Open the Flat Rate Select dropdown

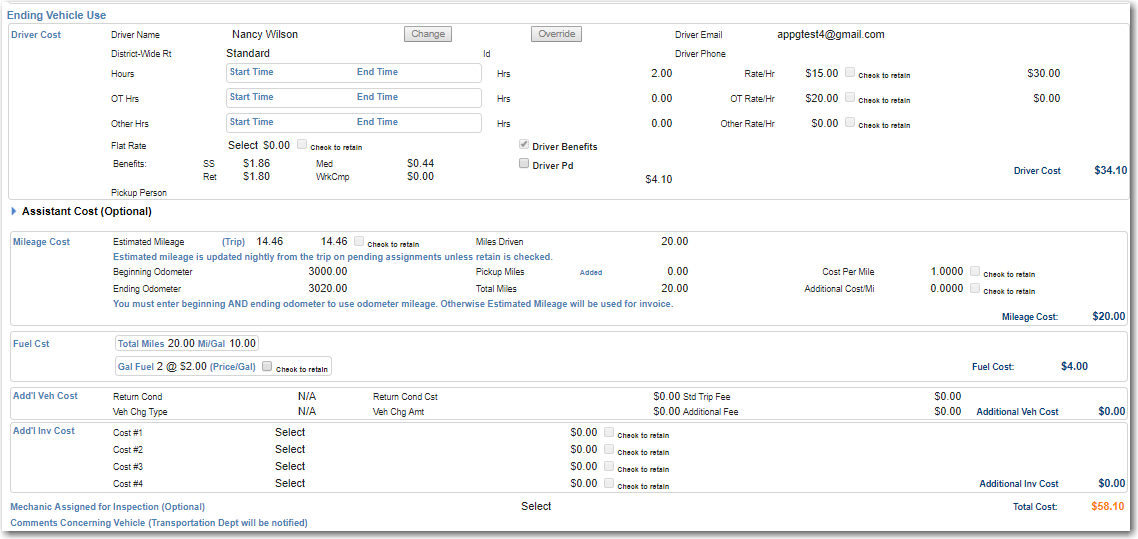(x=243, y=145)
